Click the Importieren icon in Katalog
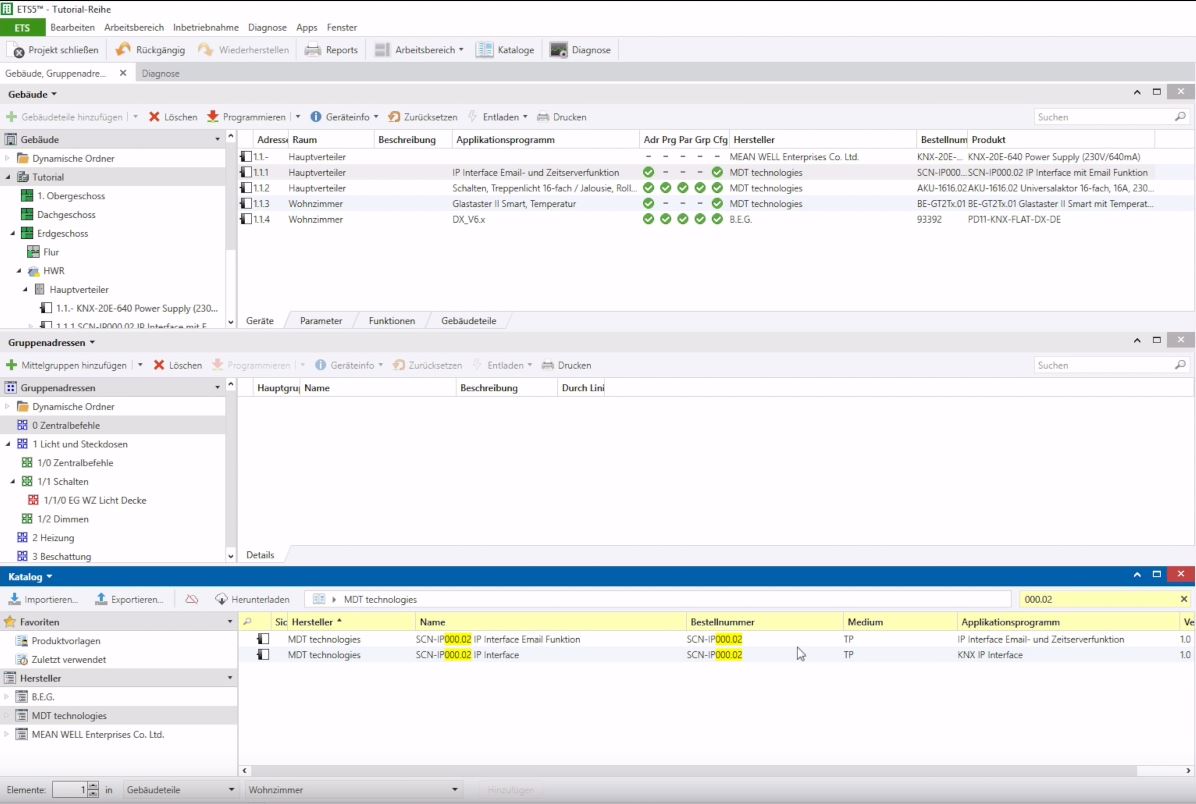Screen dimensions: 1196x804 pyautogui.click(x=14, y=600)
